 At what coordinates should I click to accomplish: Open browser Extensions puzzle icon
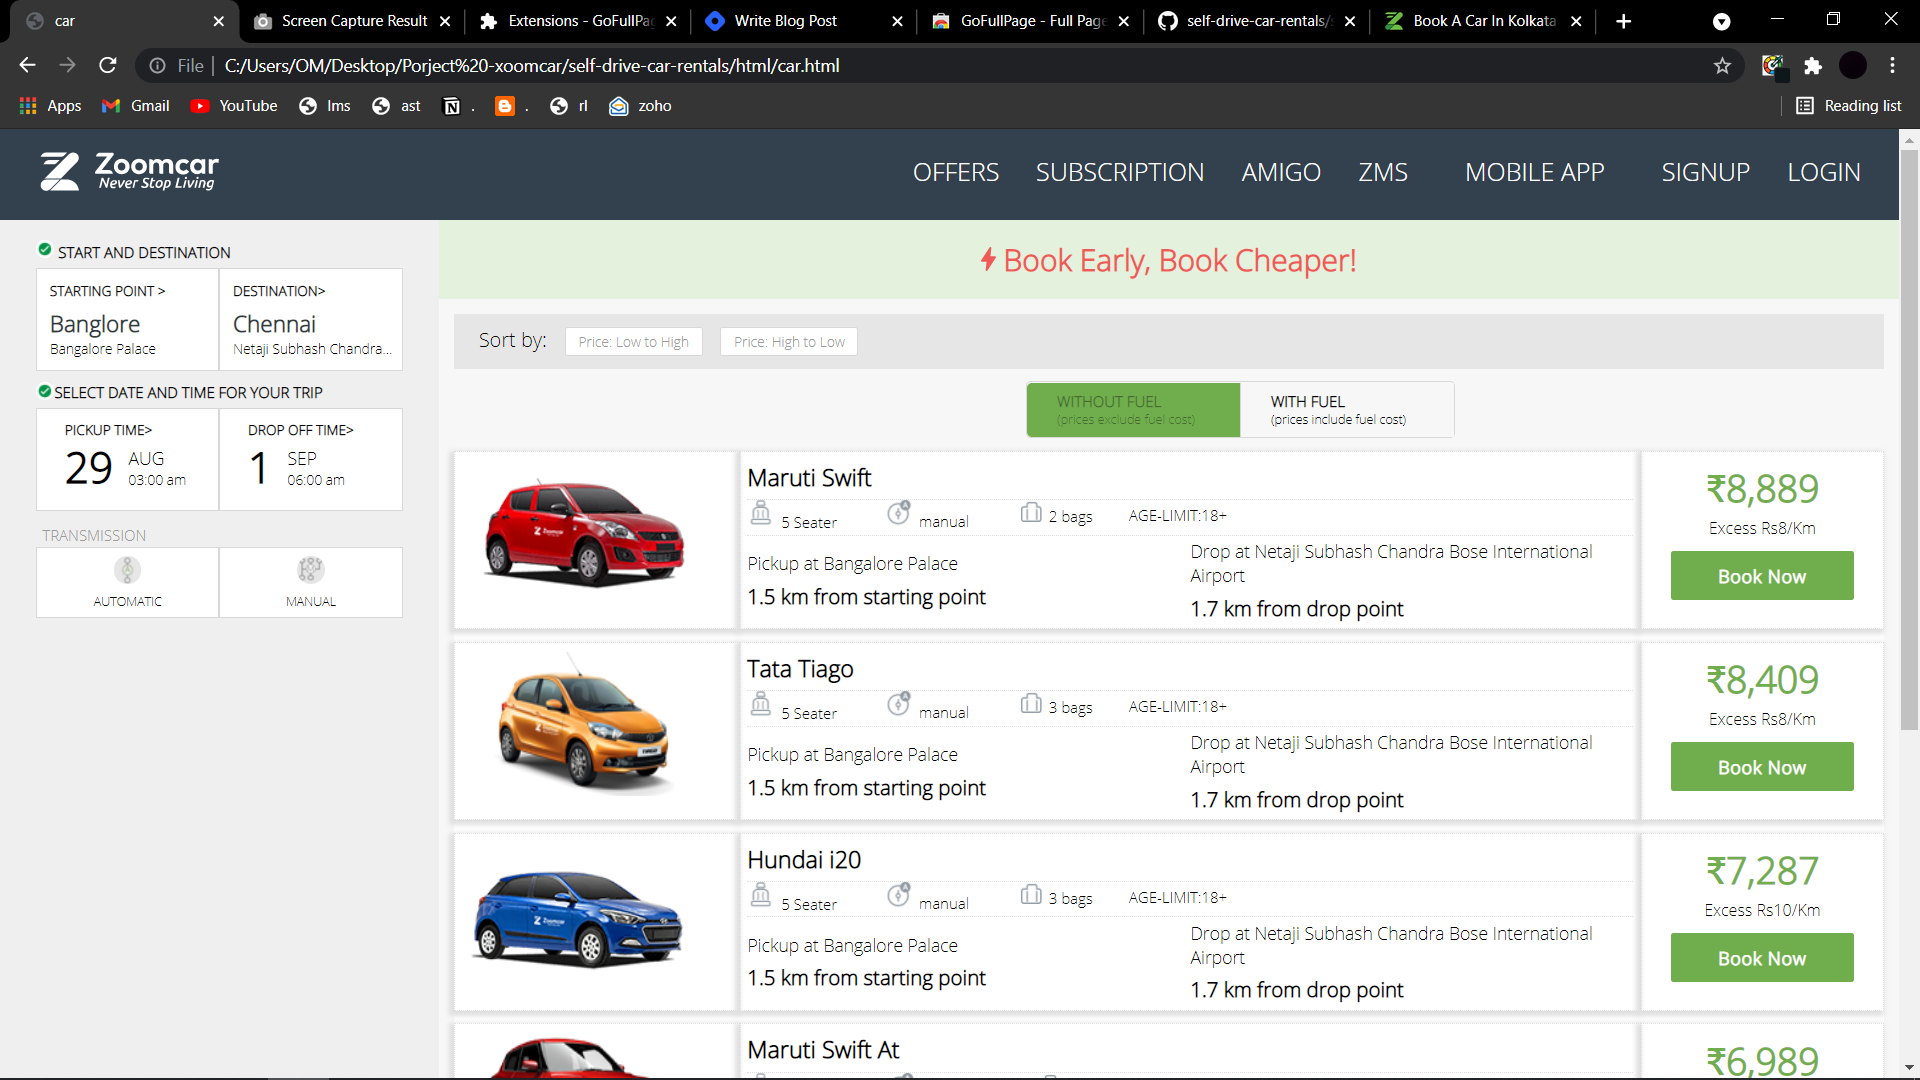1812,66
